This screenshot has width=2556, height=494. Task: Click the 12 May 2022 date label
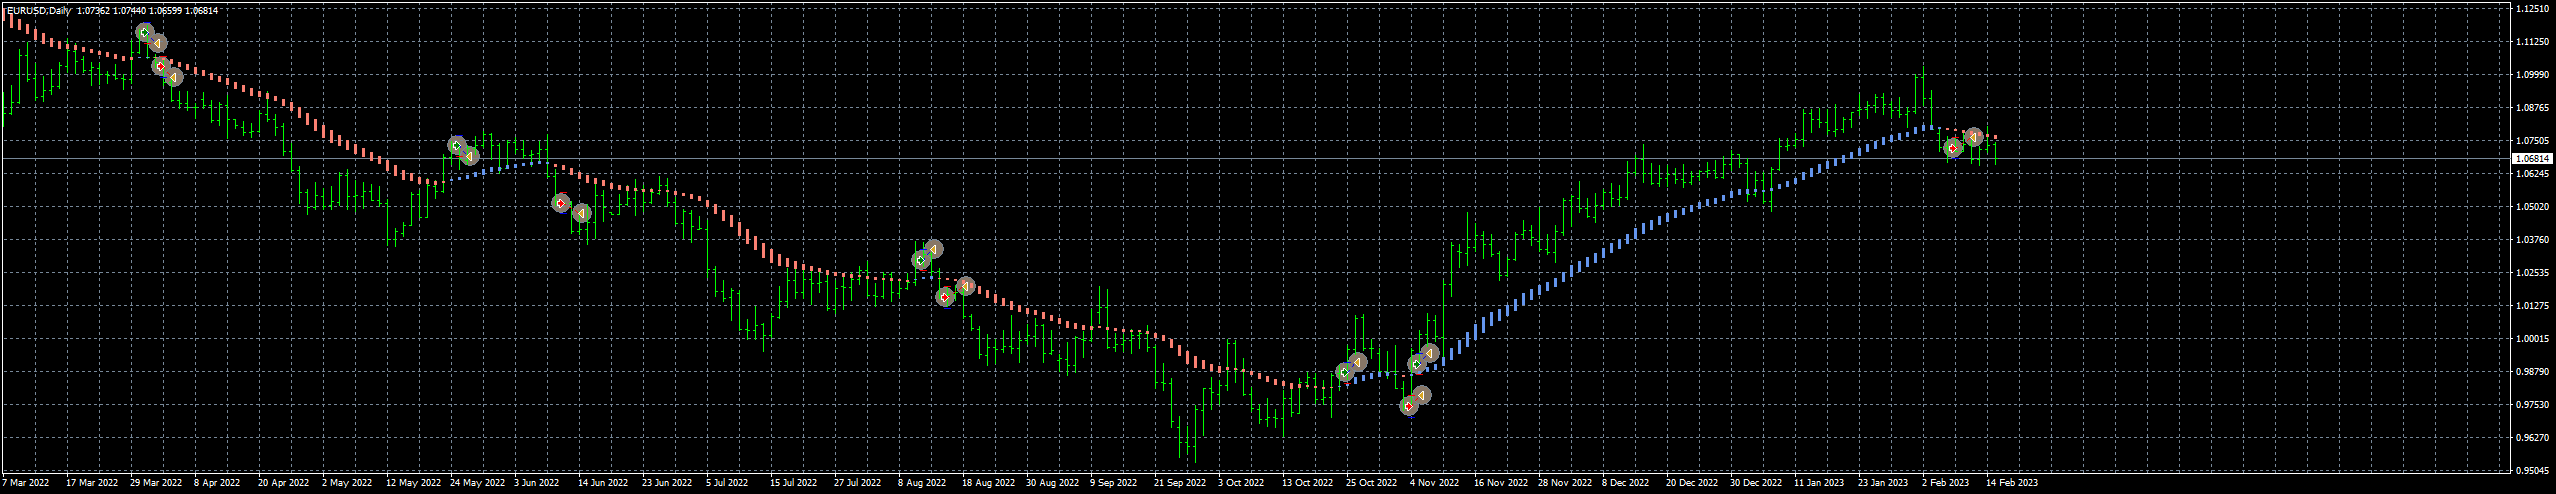click(414, 483)
